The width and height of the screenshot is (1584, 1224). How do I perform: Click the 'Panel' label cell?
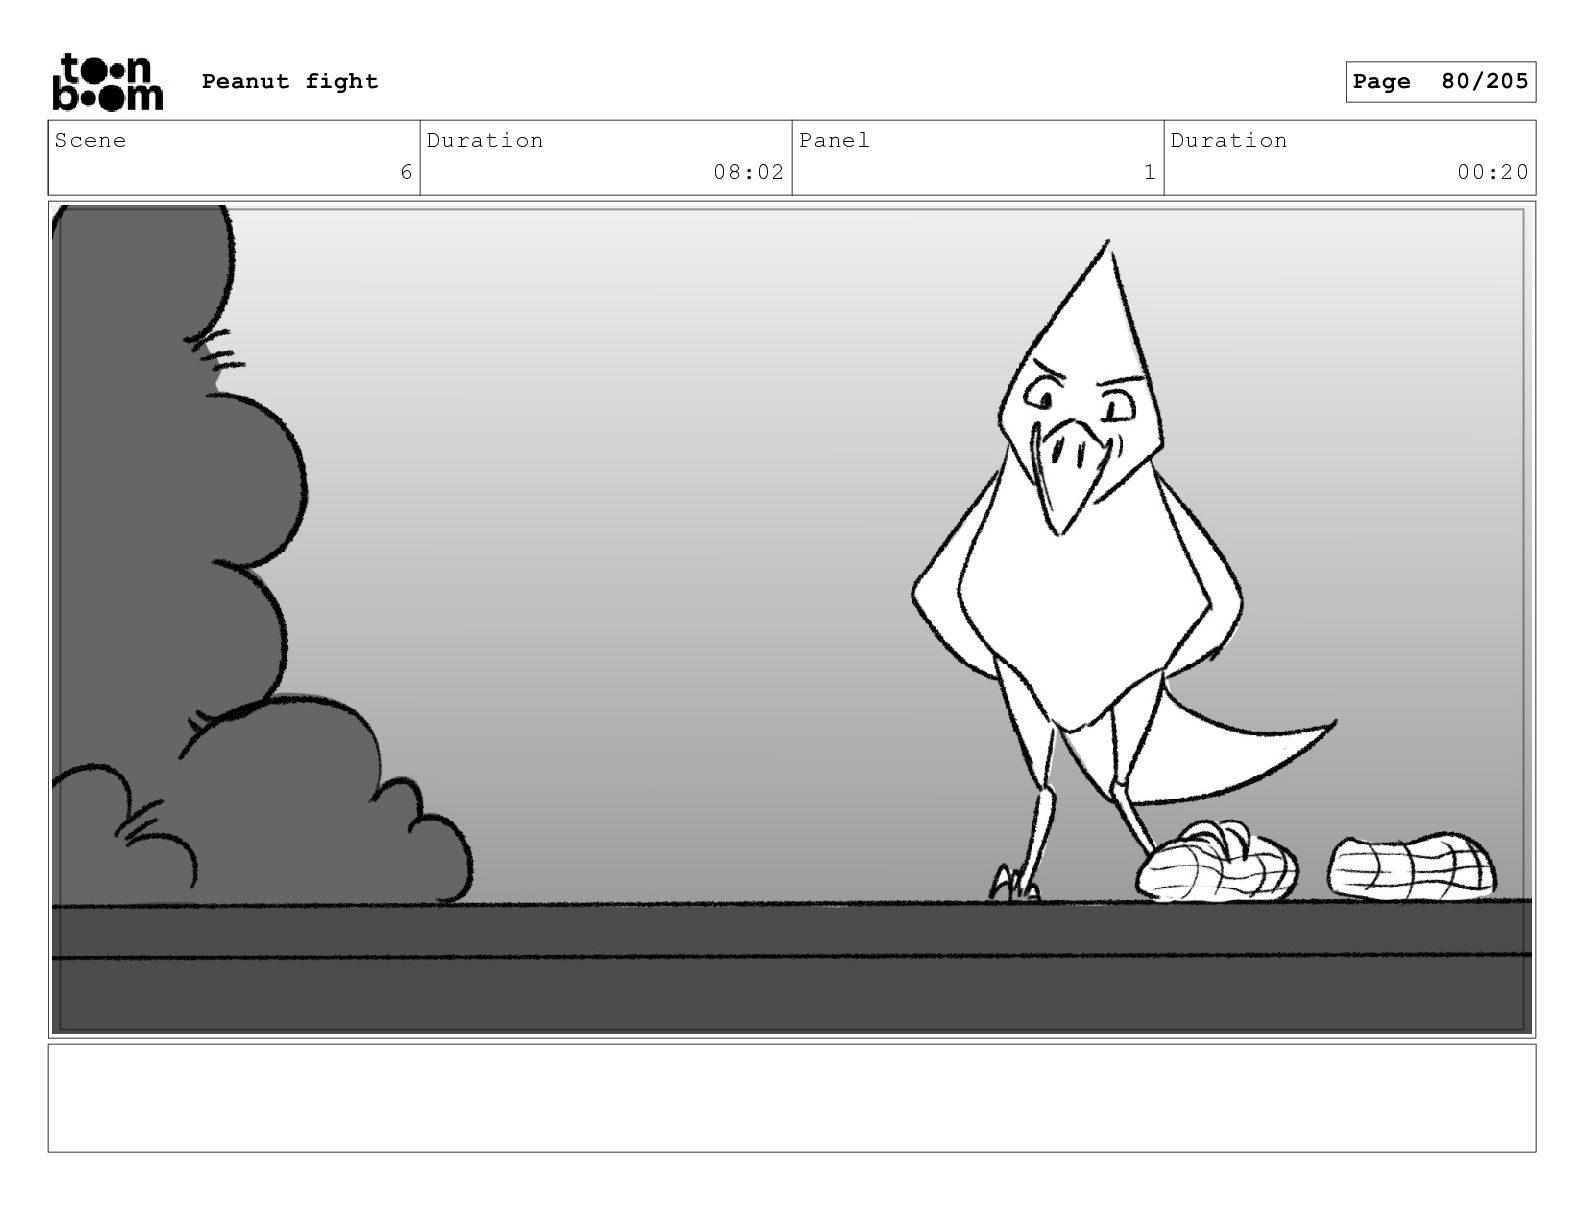(x=978, y=158)
